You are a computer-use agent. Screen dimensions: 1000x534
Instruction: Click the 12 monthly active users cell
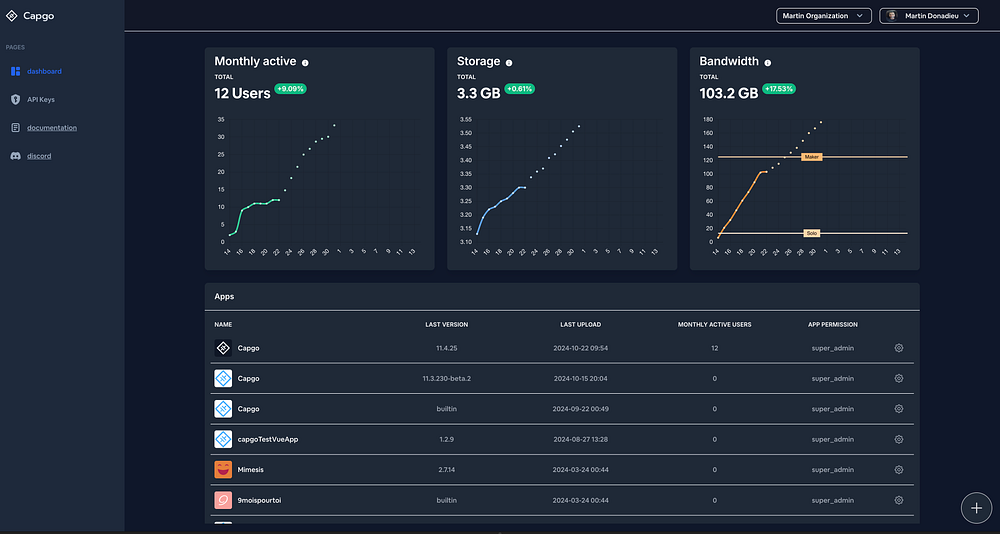click(714, 348)
